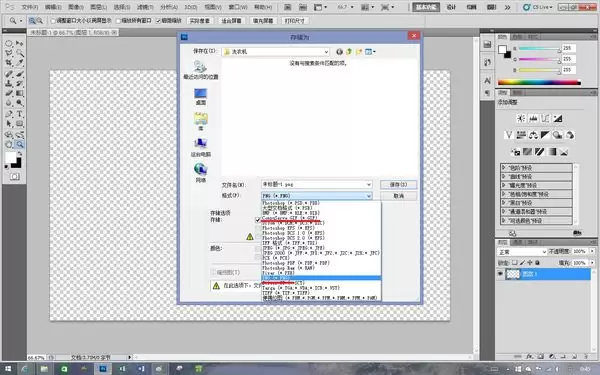Create new folder icon in save dialog
The image size is (600, 375).
[359, 52]
